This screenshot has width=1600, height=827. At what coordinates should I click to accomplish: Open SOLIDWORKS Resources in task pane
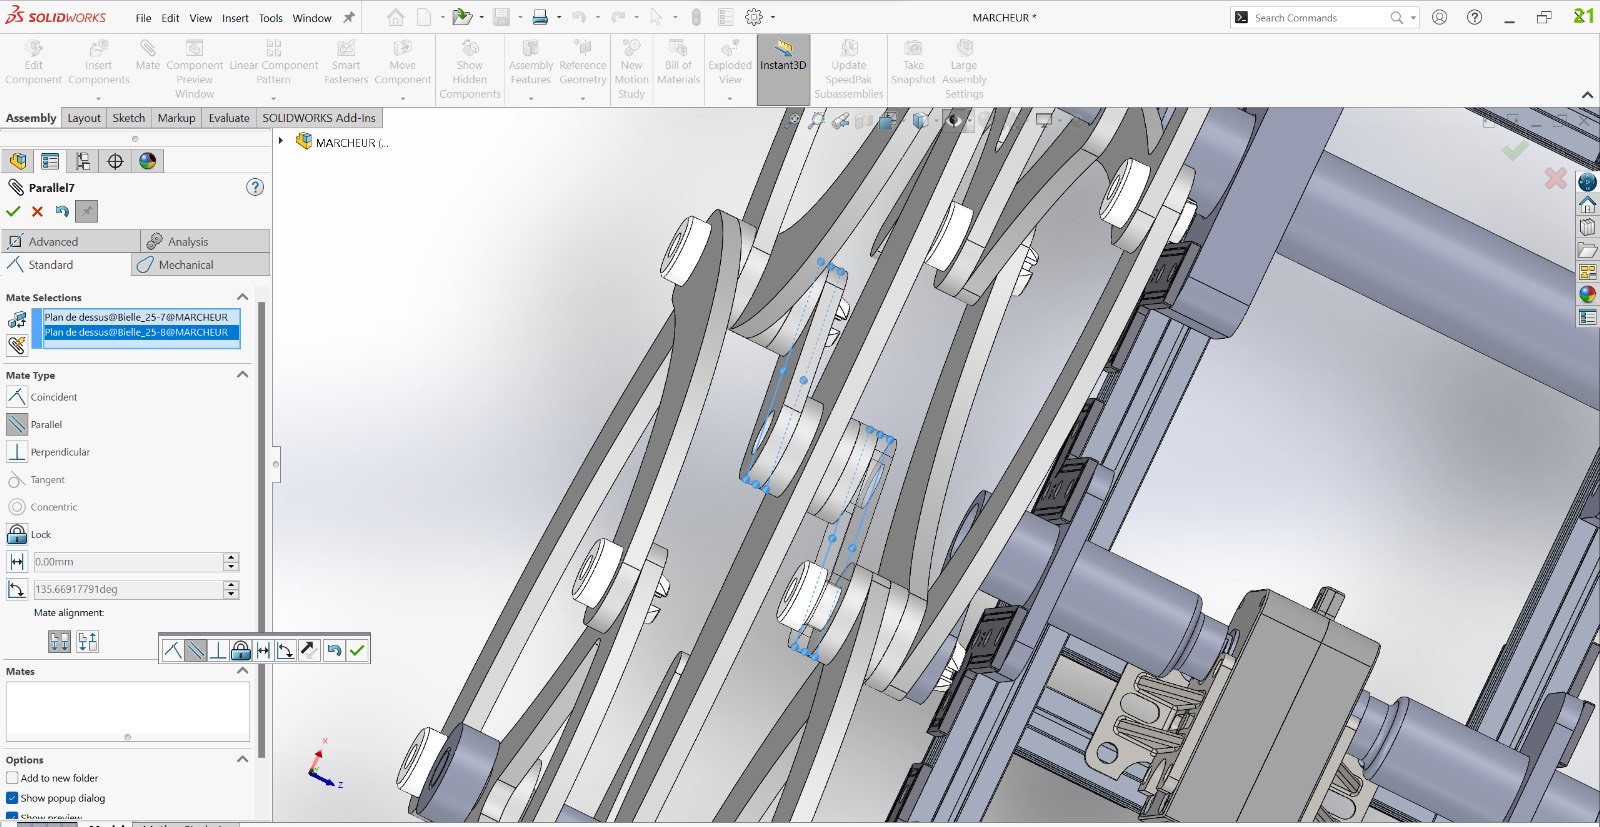(1587, 204)
